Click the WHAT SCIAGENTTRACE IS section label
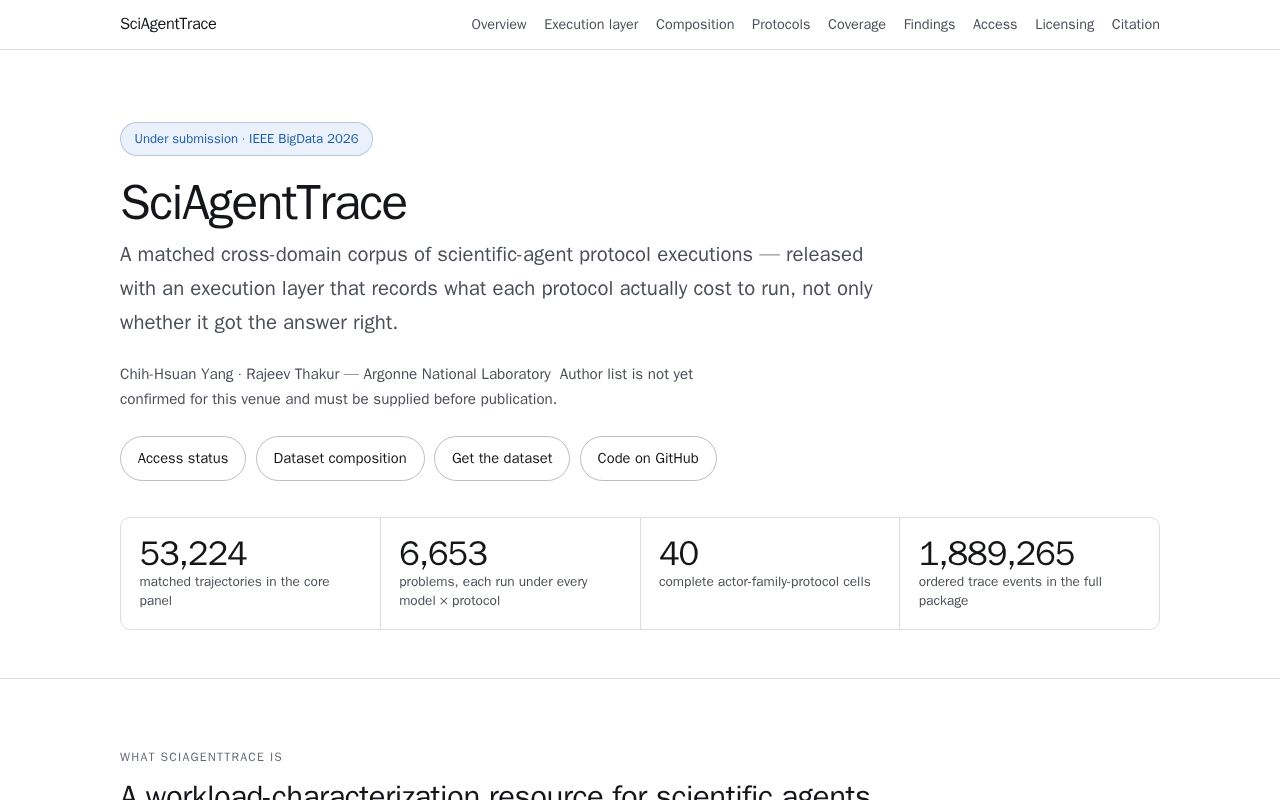The height and width of the screenshot is (800, 1280). 201,757
